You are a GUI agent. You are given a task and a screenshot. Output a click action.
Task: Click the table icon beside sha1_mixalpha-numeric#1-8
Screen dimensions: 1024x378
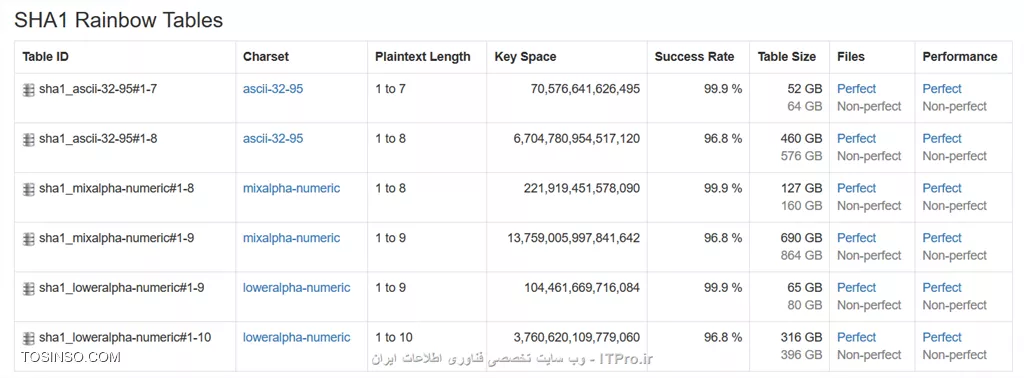28,189
